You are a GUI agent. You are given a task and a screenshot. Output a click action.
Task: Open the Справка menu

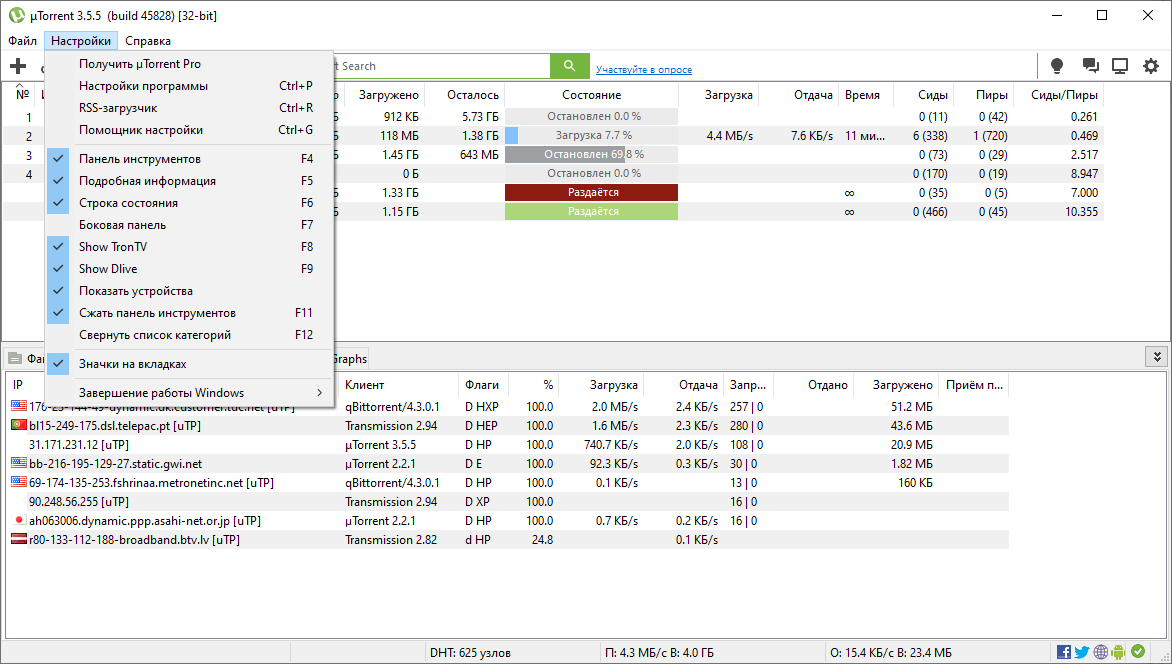pyautogui.click(x=148, y=41)
